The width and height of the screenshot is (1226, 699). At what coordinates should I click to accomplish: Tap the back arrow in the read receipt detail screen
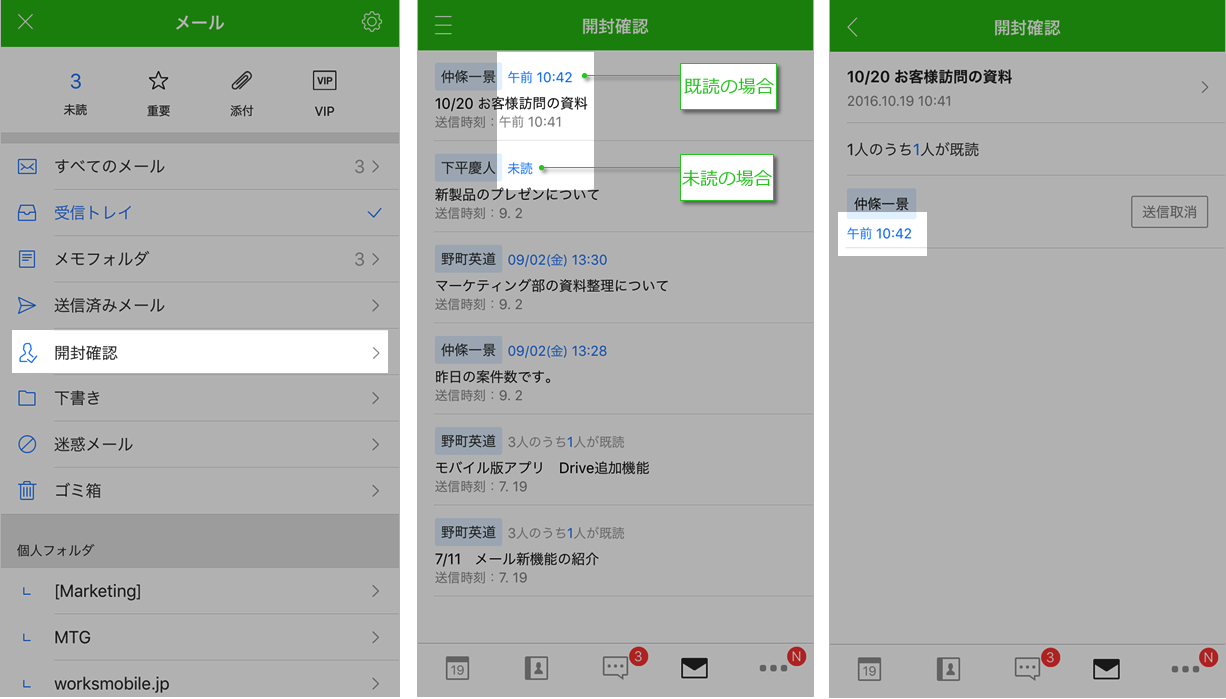pyautogui.click(x=853, y=27)
